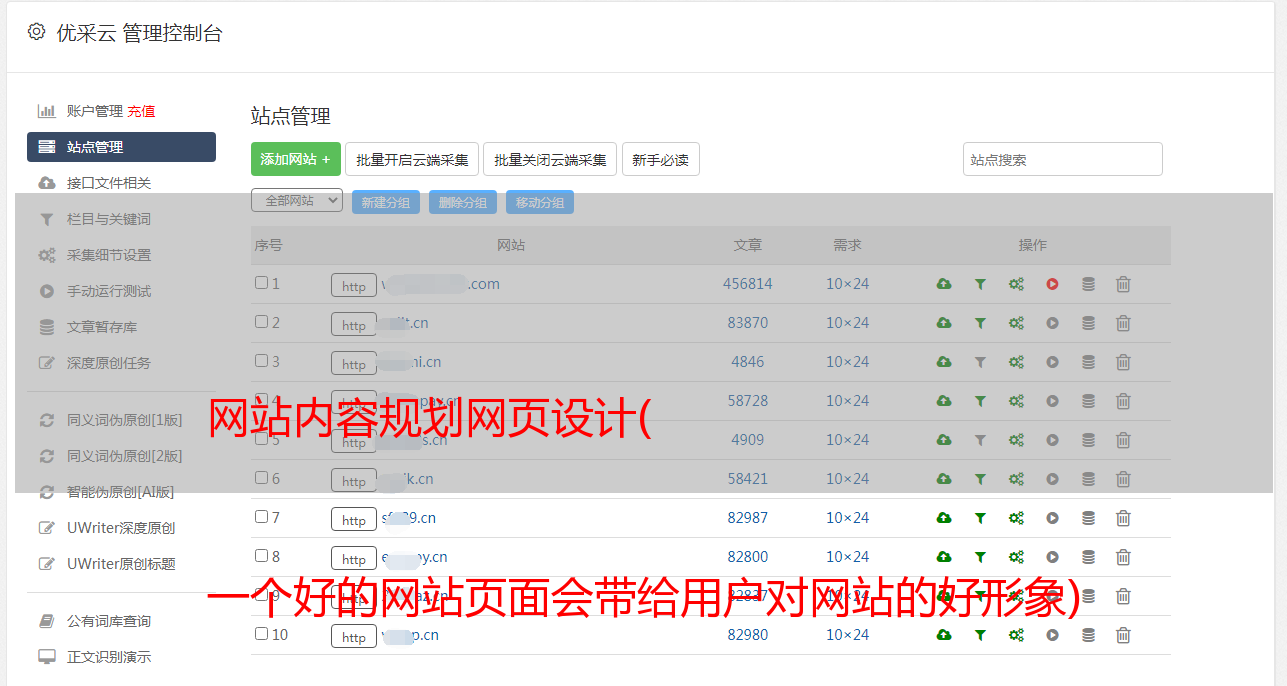Click the gears settings icon in row 2
The image size is (1287, 686).
[x=1016, y=323]
